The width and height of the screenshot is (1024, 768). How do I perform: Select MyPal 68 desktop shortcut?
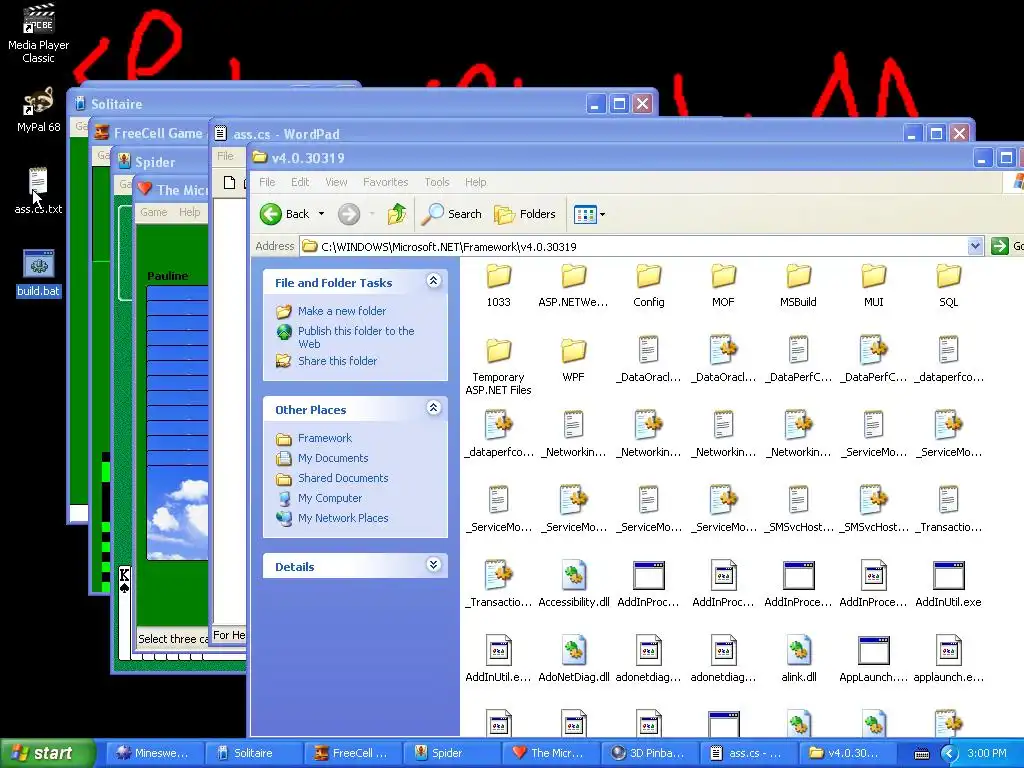(x=39, y=110)
